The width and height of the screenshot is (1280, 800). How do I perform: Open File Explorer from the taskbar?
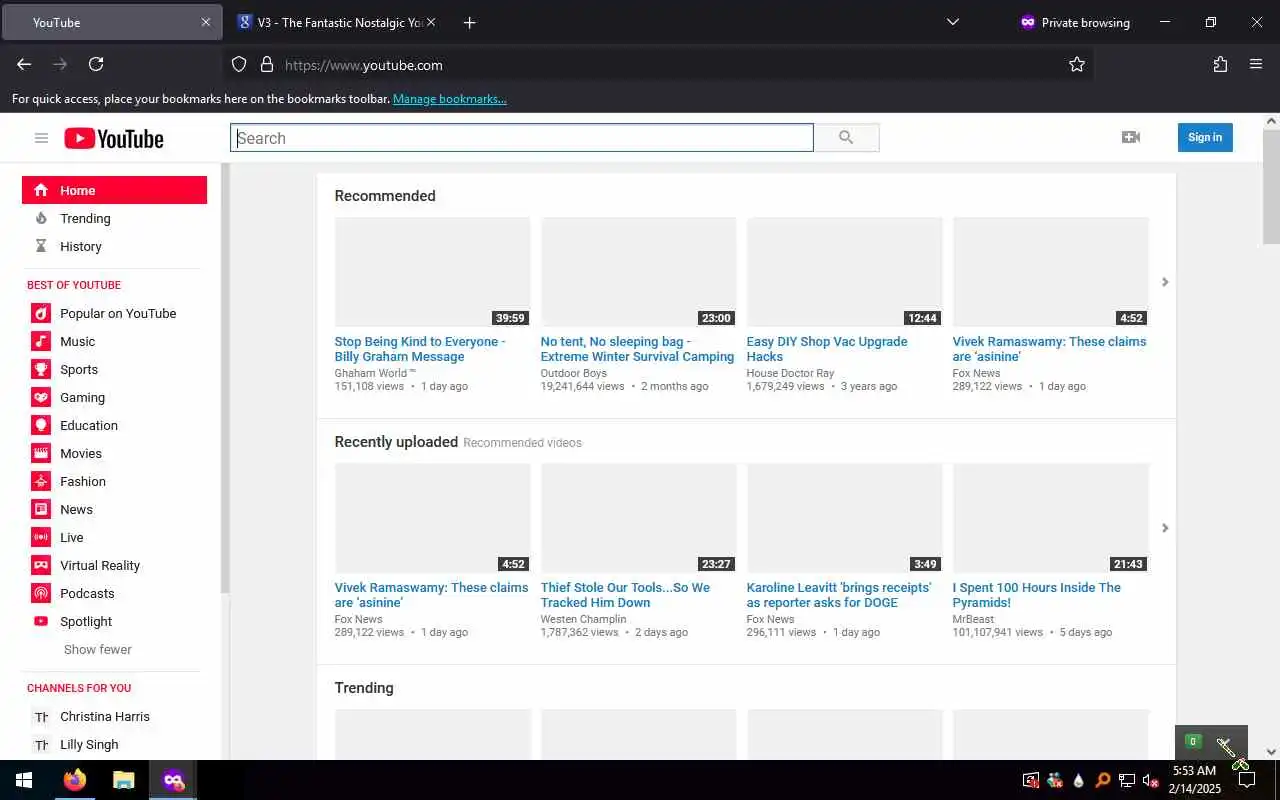123,780
